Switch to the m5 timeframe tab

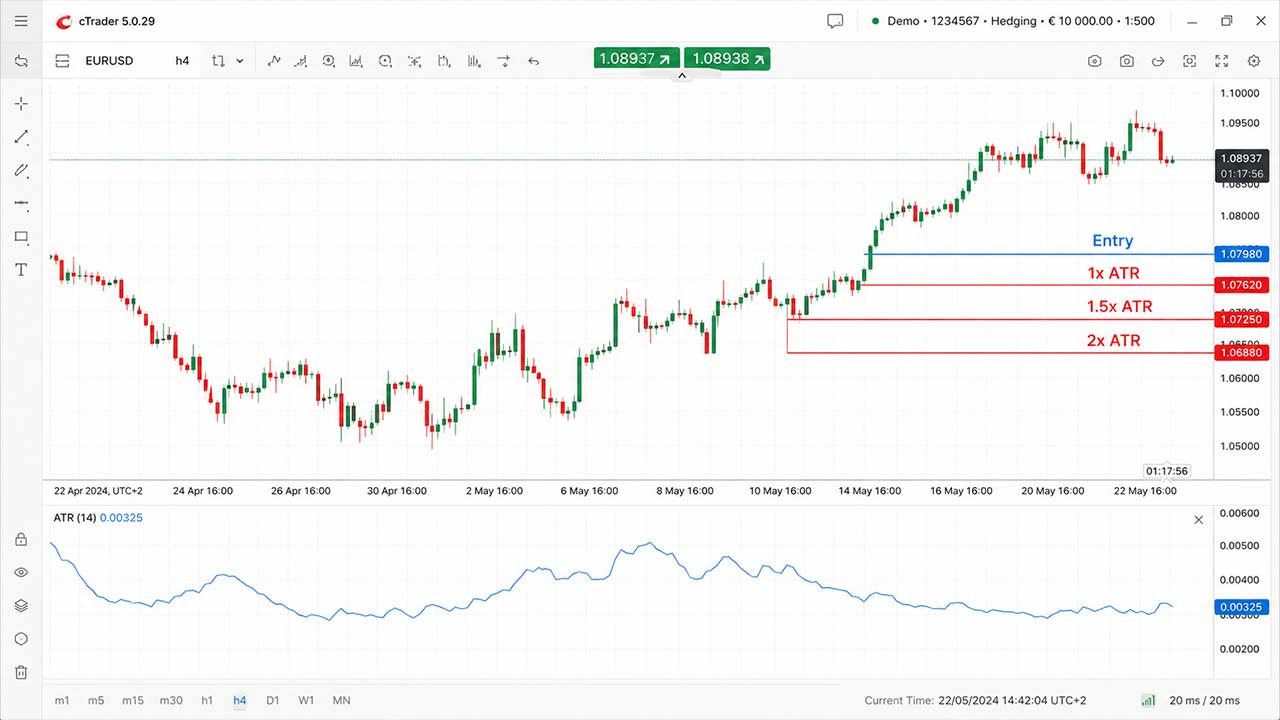tap(95, 701)
